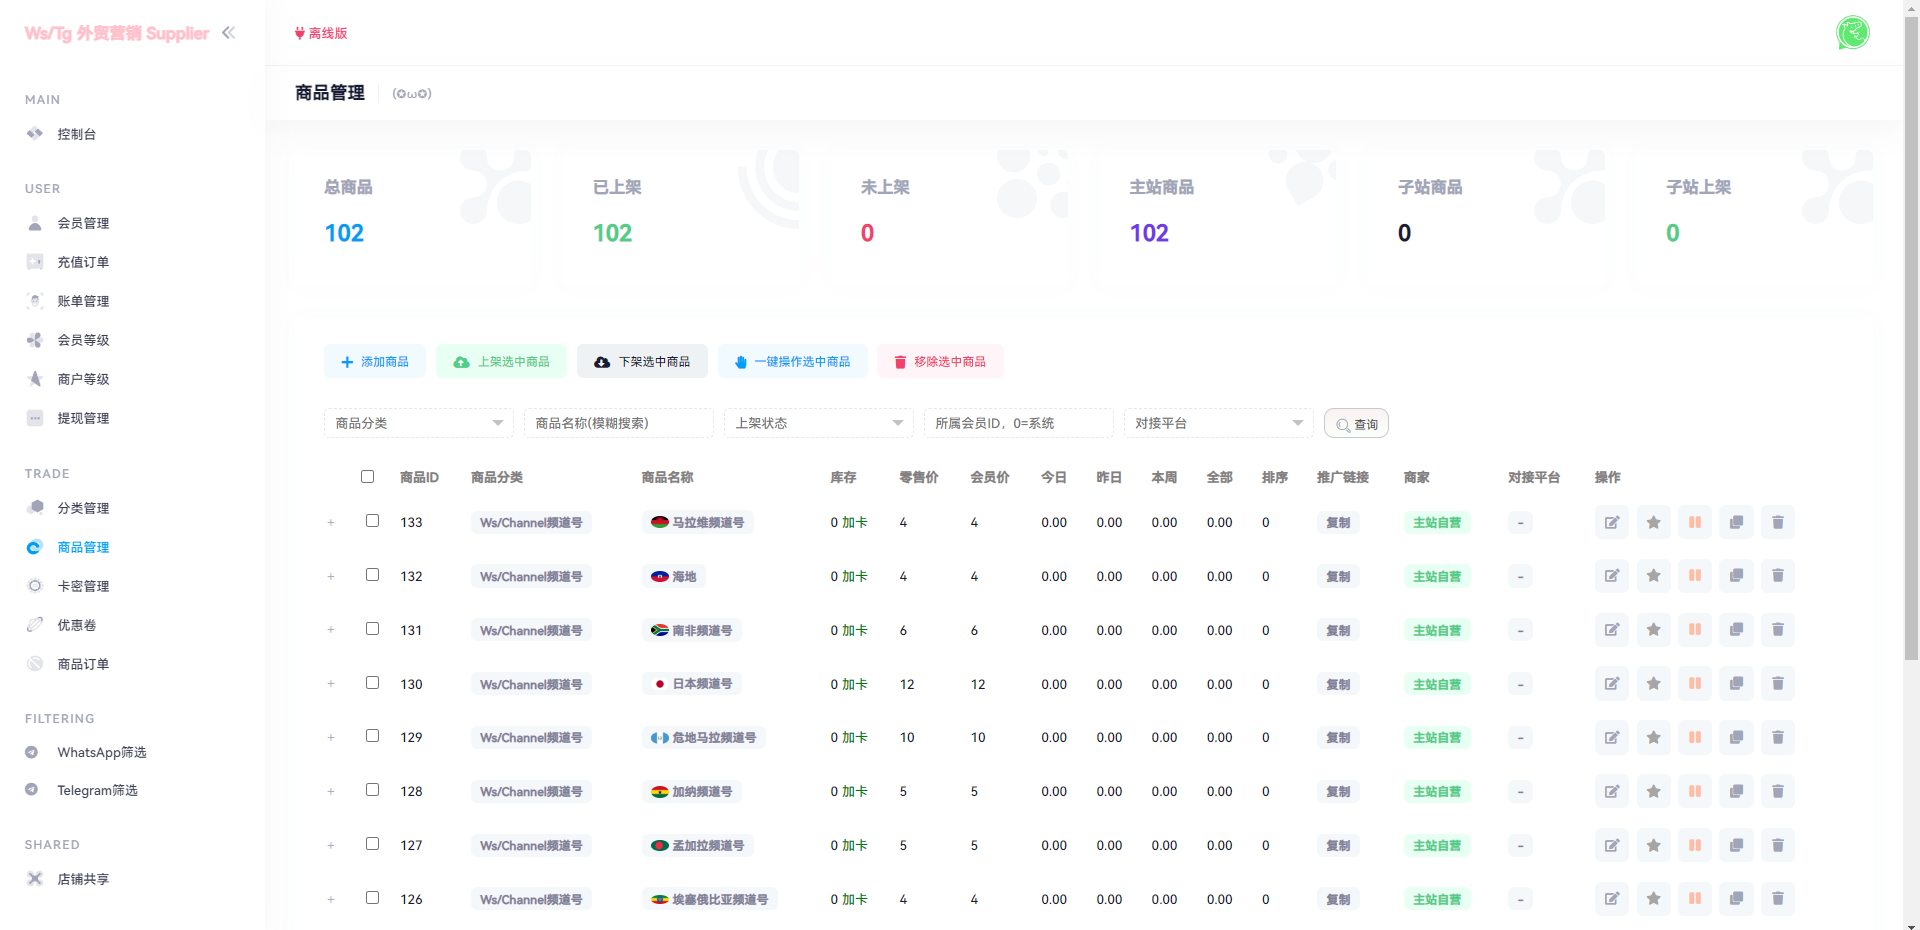This screenshot has width=1920, height=930.
Task: Select 会员管理 in the sidebar menu
Action: (x=84, y=223)
